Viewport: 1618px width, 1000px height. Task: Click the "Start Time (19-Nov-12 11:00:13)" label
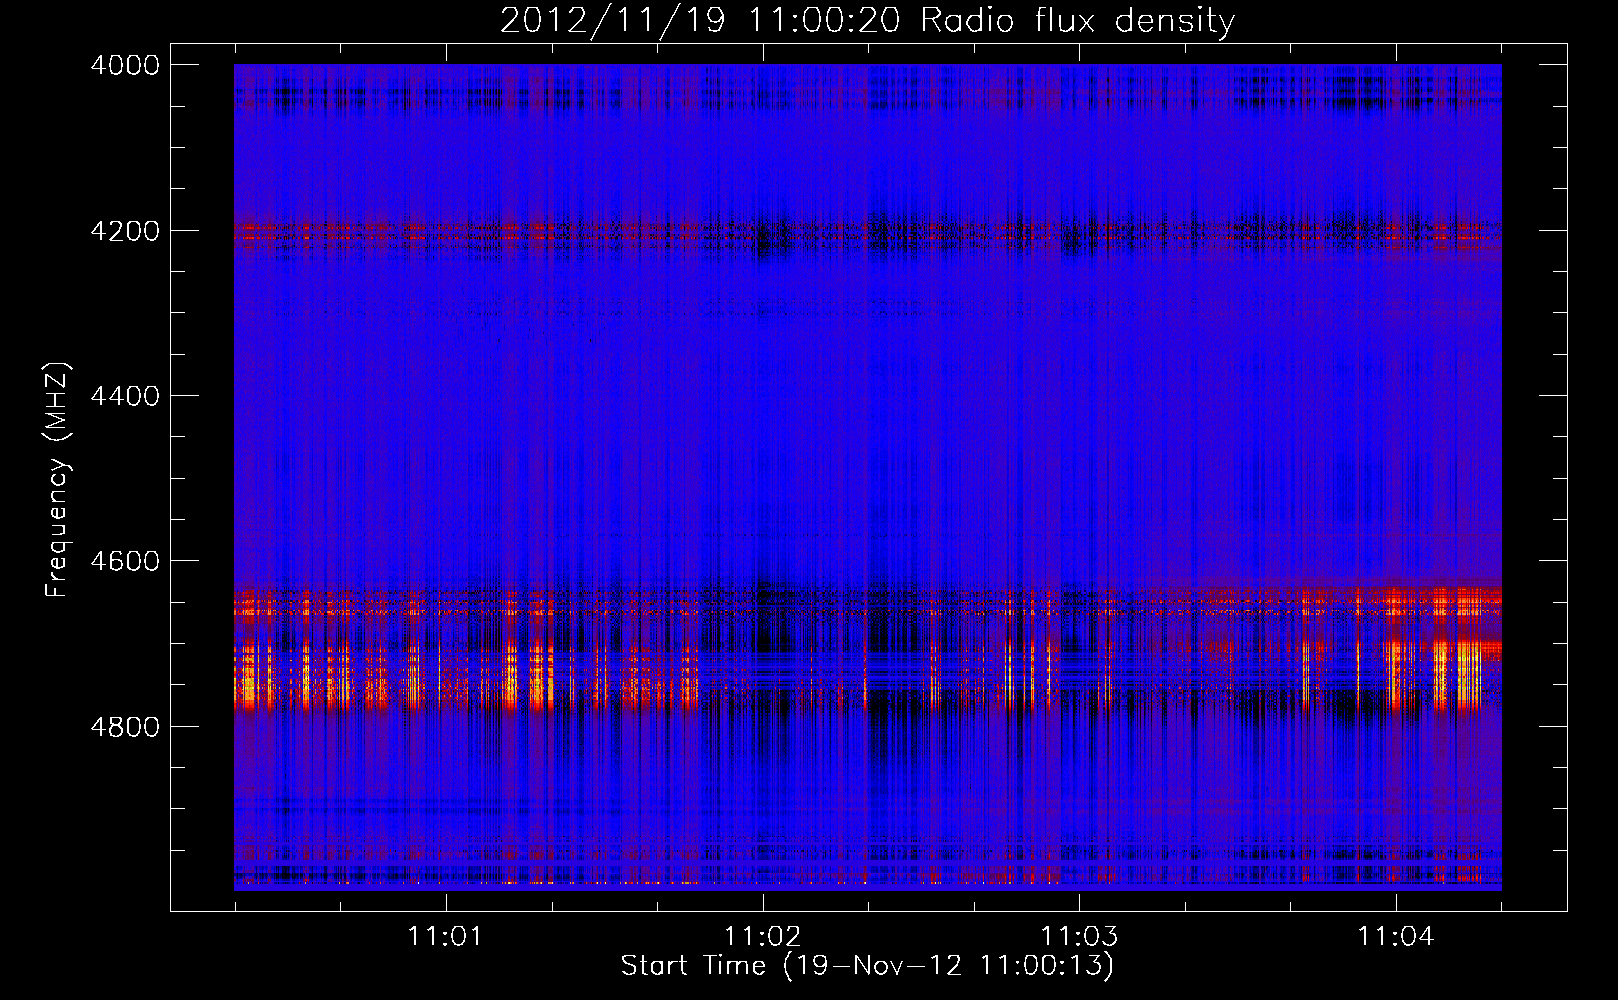pos(867,966)
